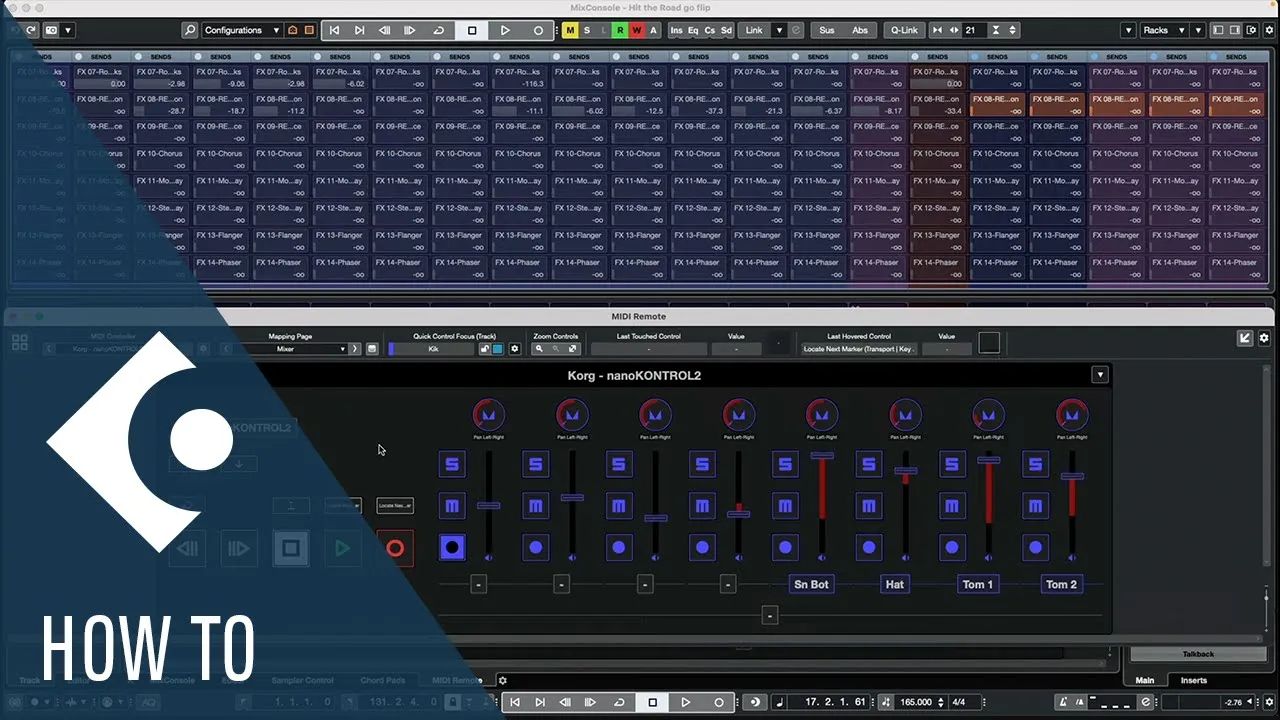This screenshot has height=720, width=1280.
Task: Open the Configurations dropdown
Action: tap(240, 30)
